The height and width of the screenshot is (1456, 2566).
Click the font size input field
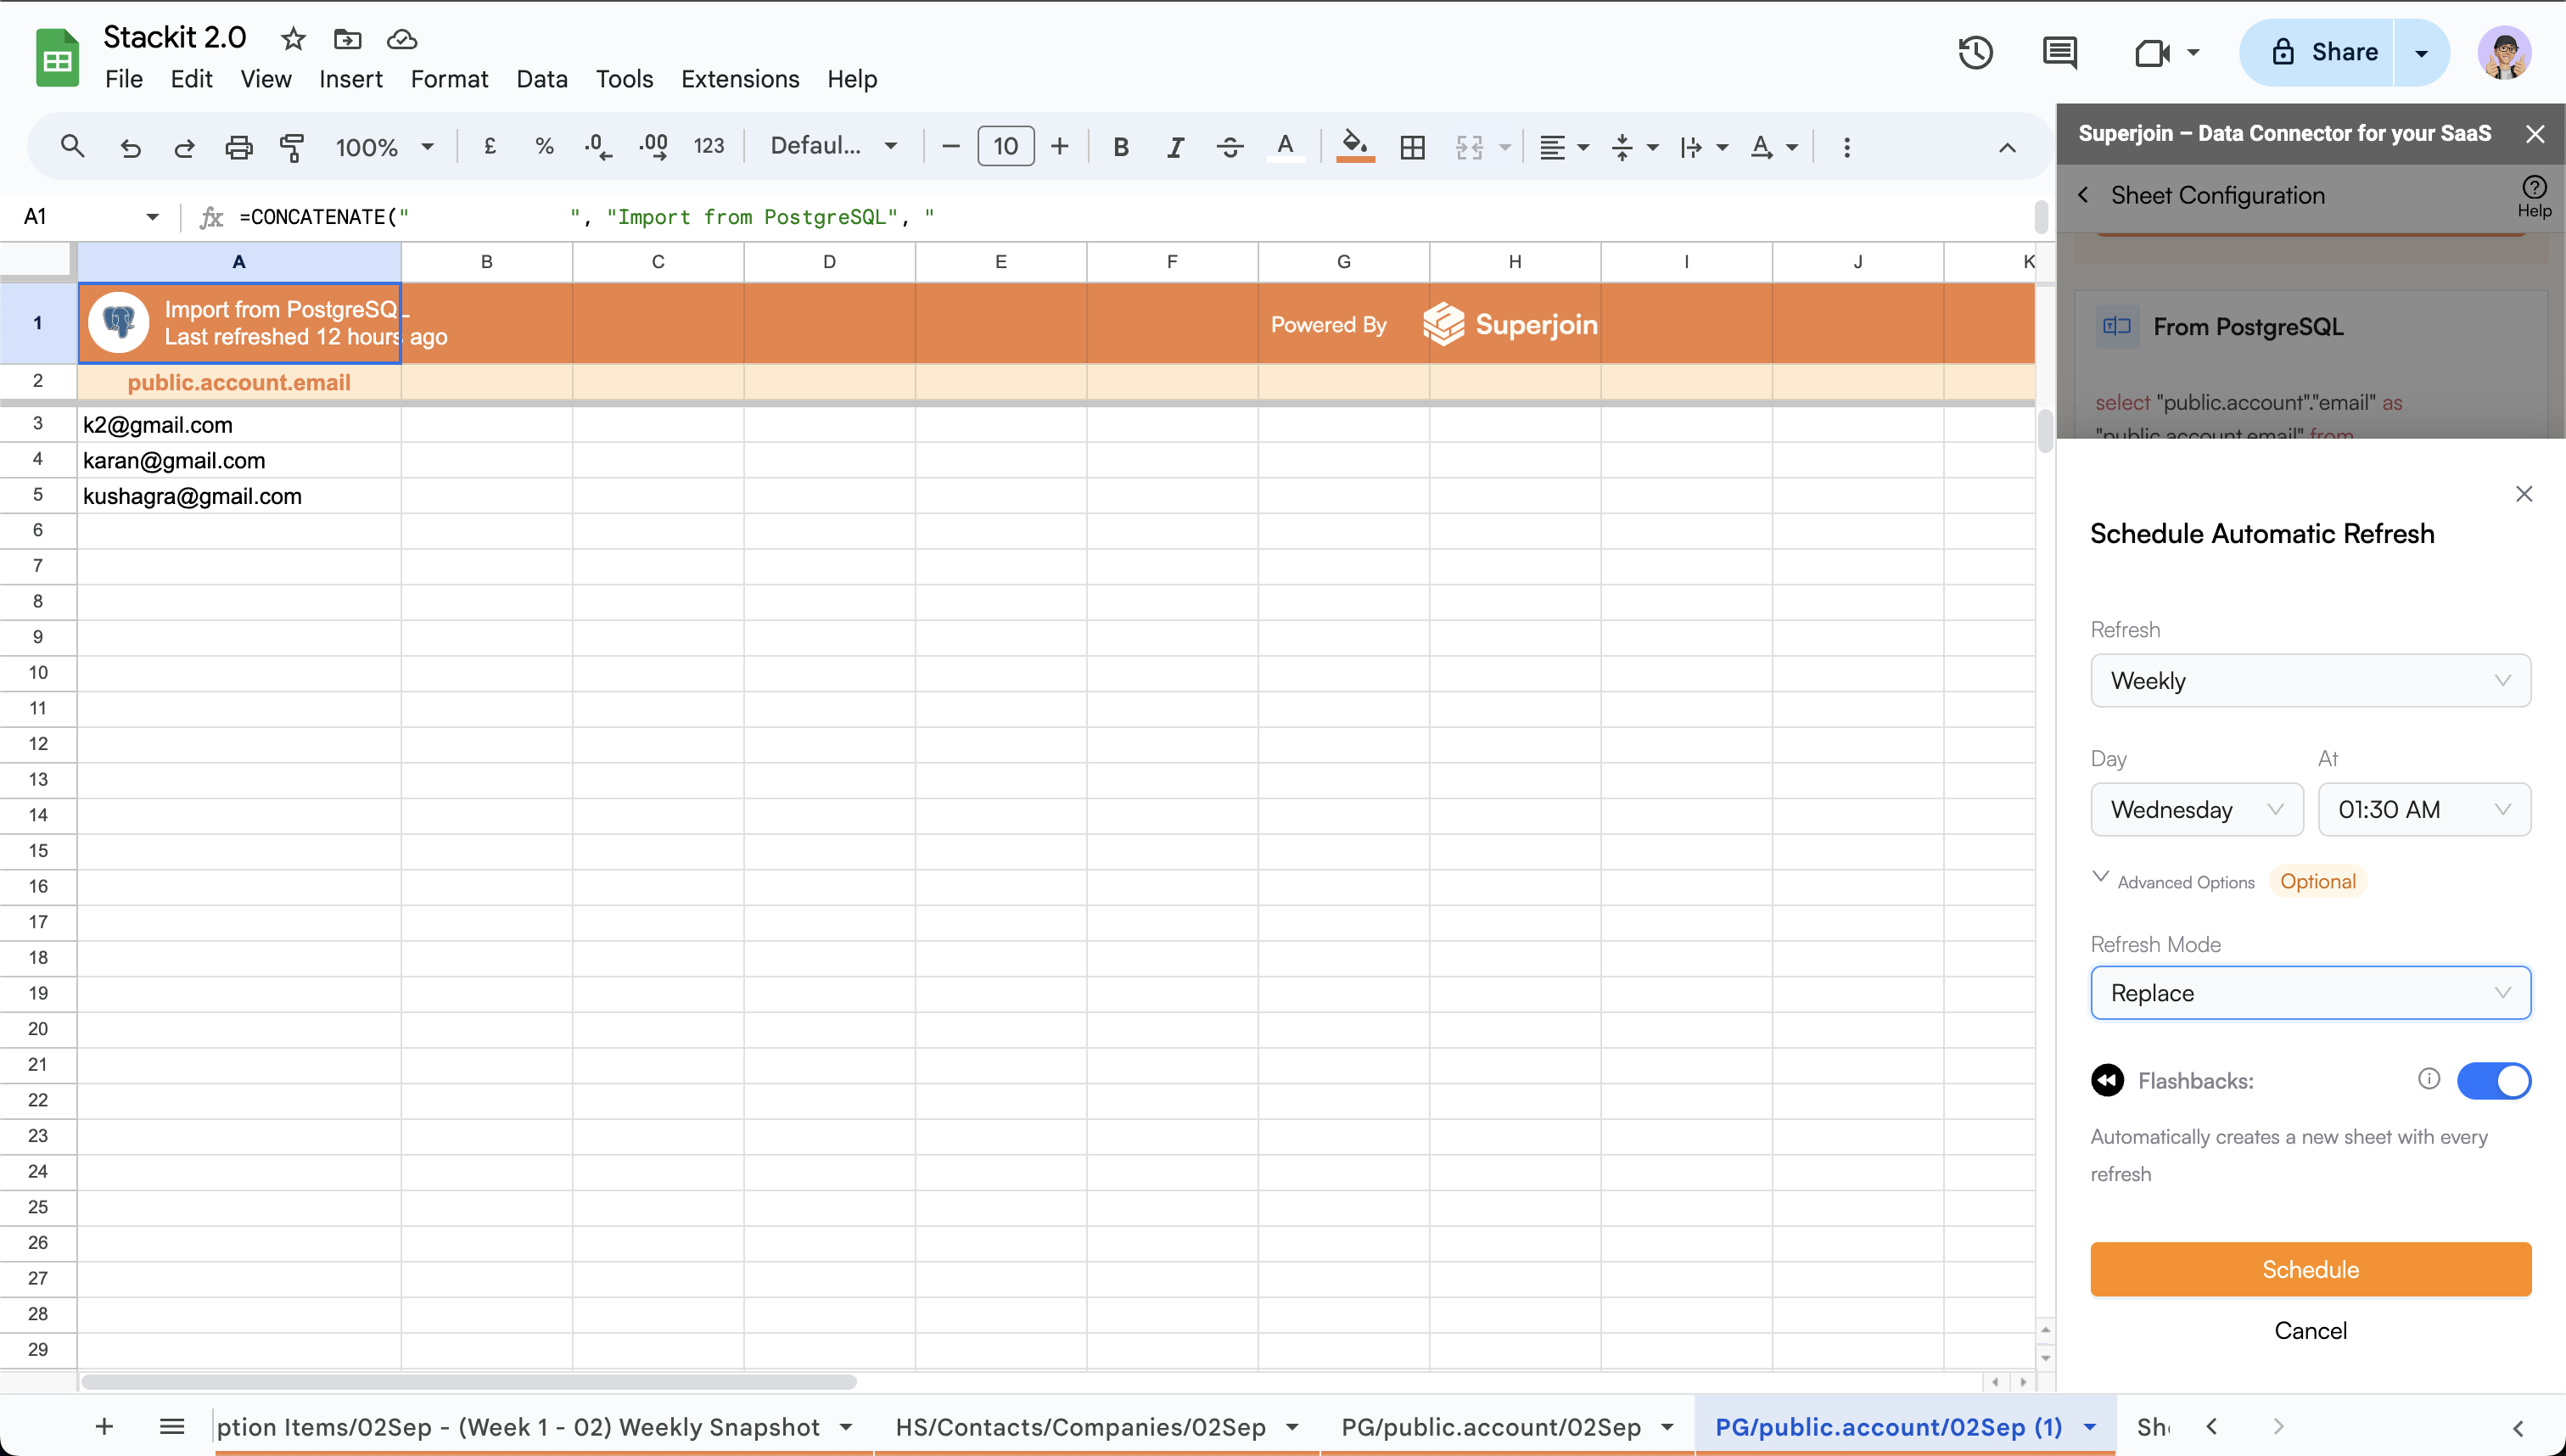pyautogui.click(x=1005, y=147)
